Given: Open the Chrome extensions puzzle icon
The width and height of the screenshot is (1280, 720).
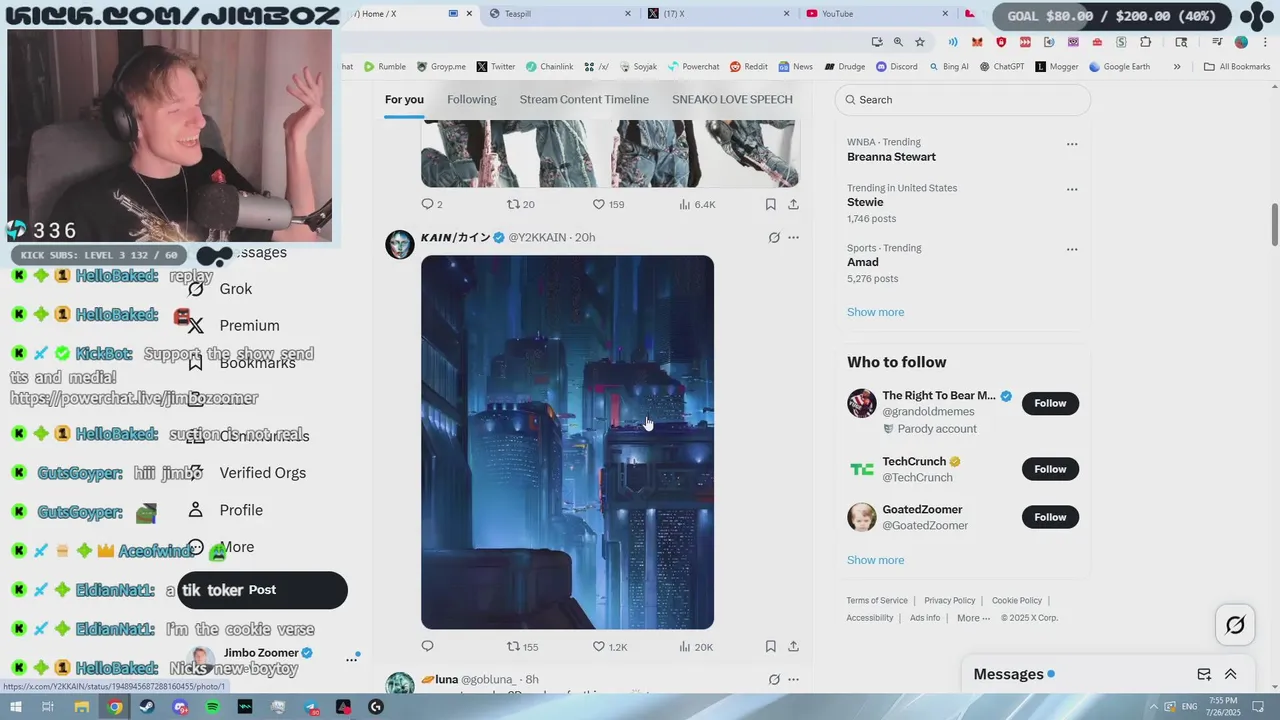Looking at the screenshot, I should pyautogui.click(x=1145, y=42).
